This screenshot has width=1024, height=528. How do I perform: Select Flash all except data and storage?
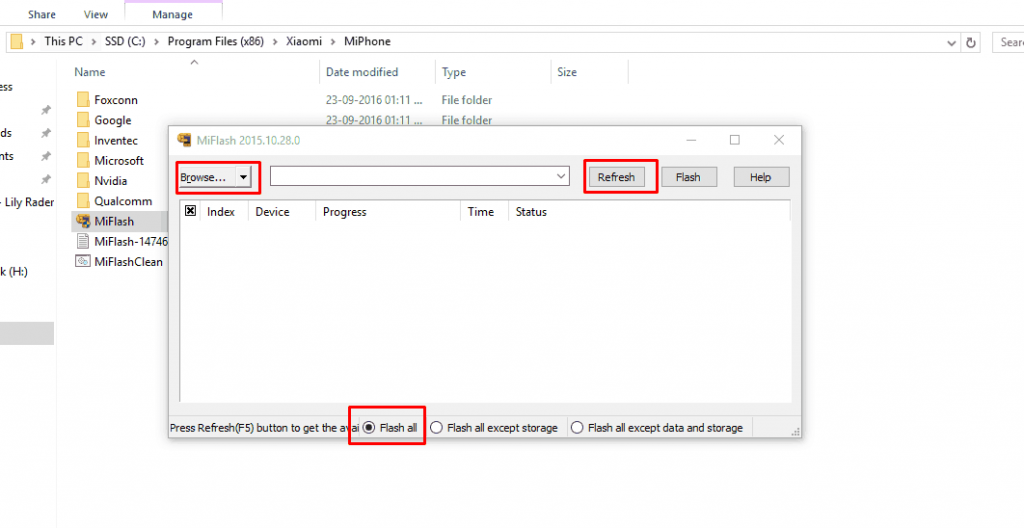[x=657, y=428]
